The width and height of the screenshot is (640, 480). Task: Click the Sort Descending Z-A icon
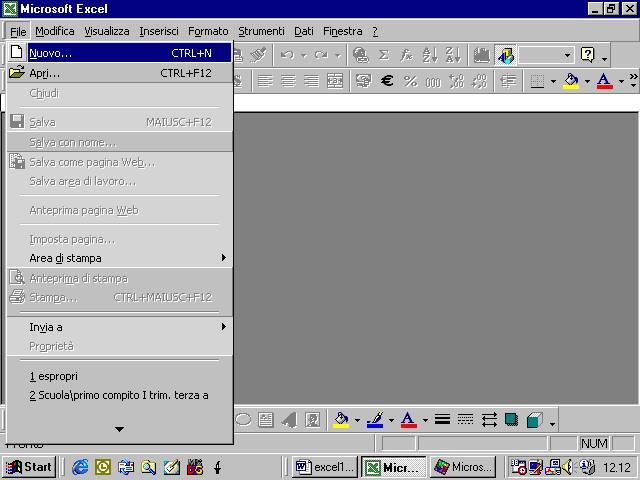pos(453,55)
